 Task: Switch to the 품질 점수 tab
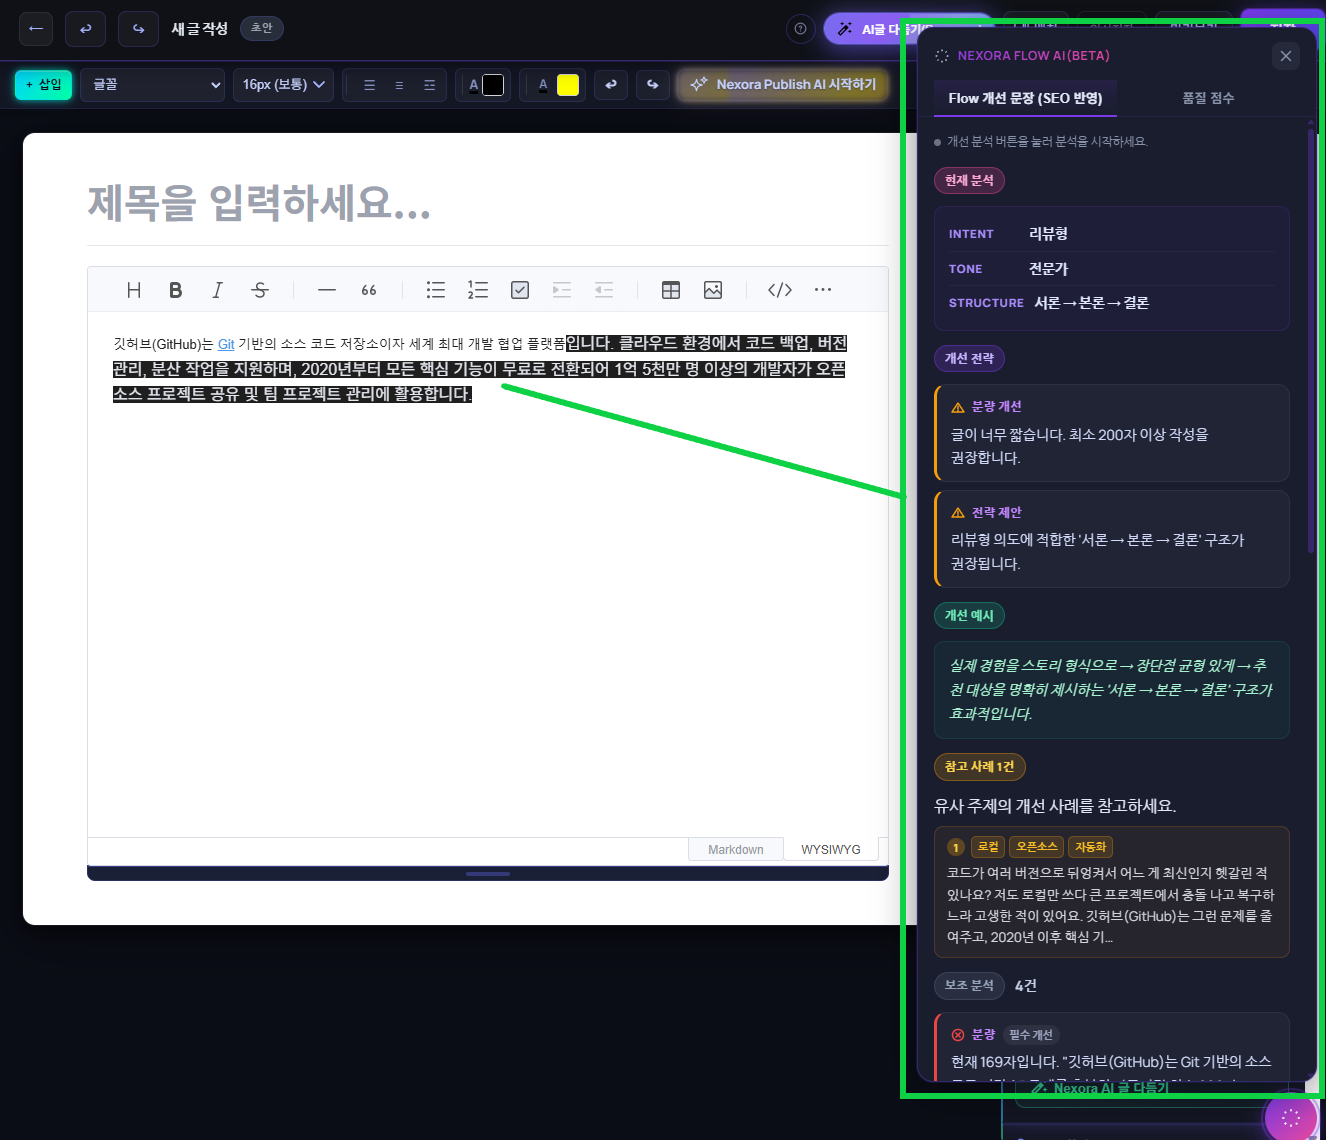[1208, 98]
